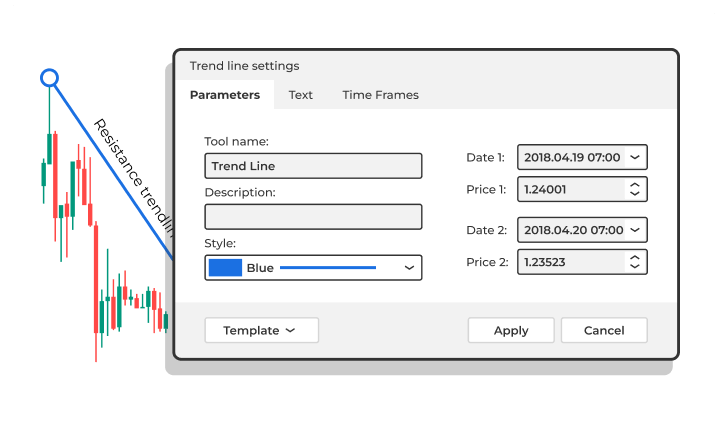Open the Time Frames tab

380,95
